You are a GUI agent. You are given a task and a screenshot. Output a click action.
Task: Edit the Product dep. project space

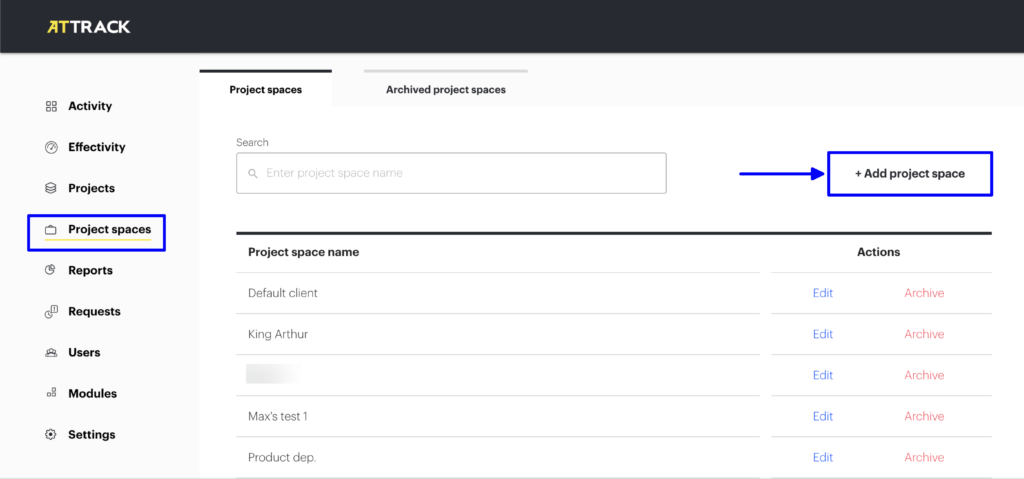click(x=823, y=457)
